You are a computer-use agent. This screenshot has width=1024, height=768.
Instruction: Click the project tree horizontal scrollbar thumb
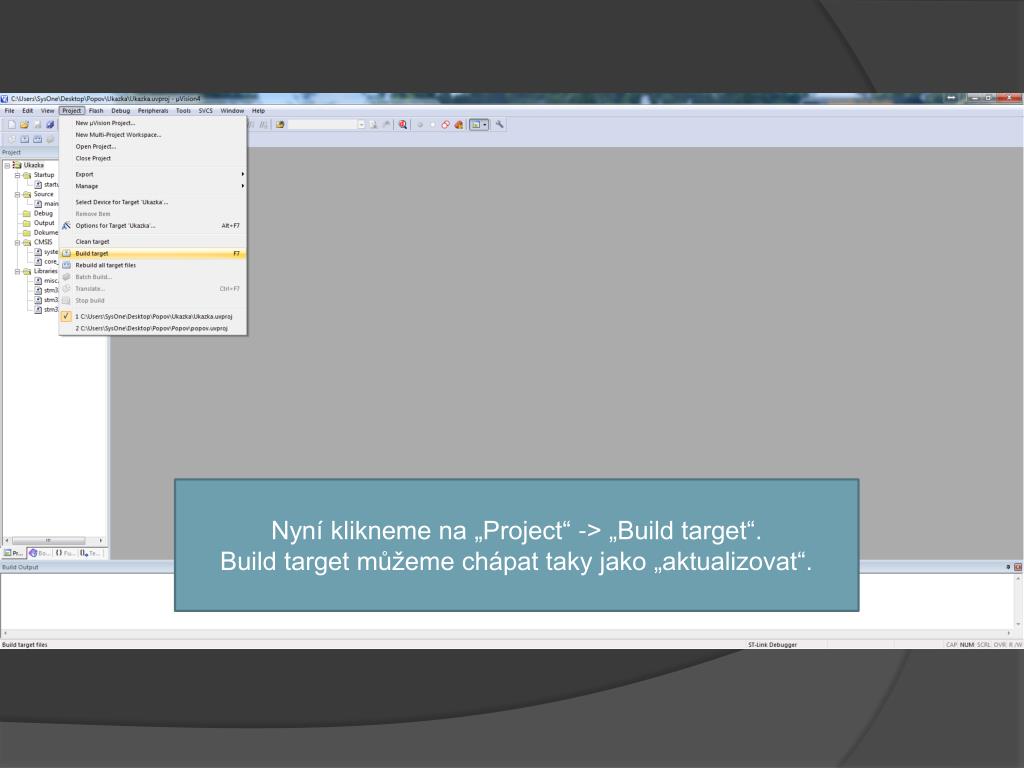click(x=48, y=541)
